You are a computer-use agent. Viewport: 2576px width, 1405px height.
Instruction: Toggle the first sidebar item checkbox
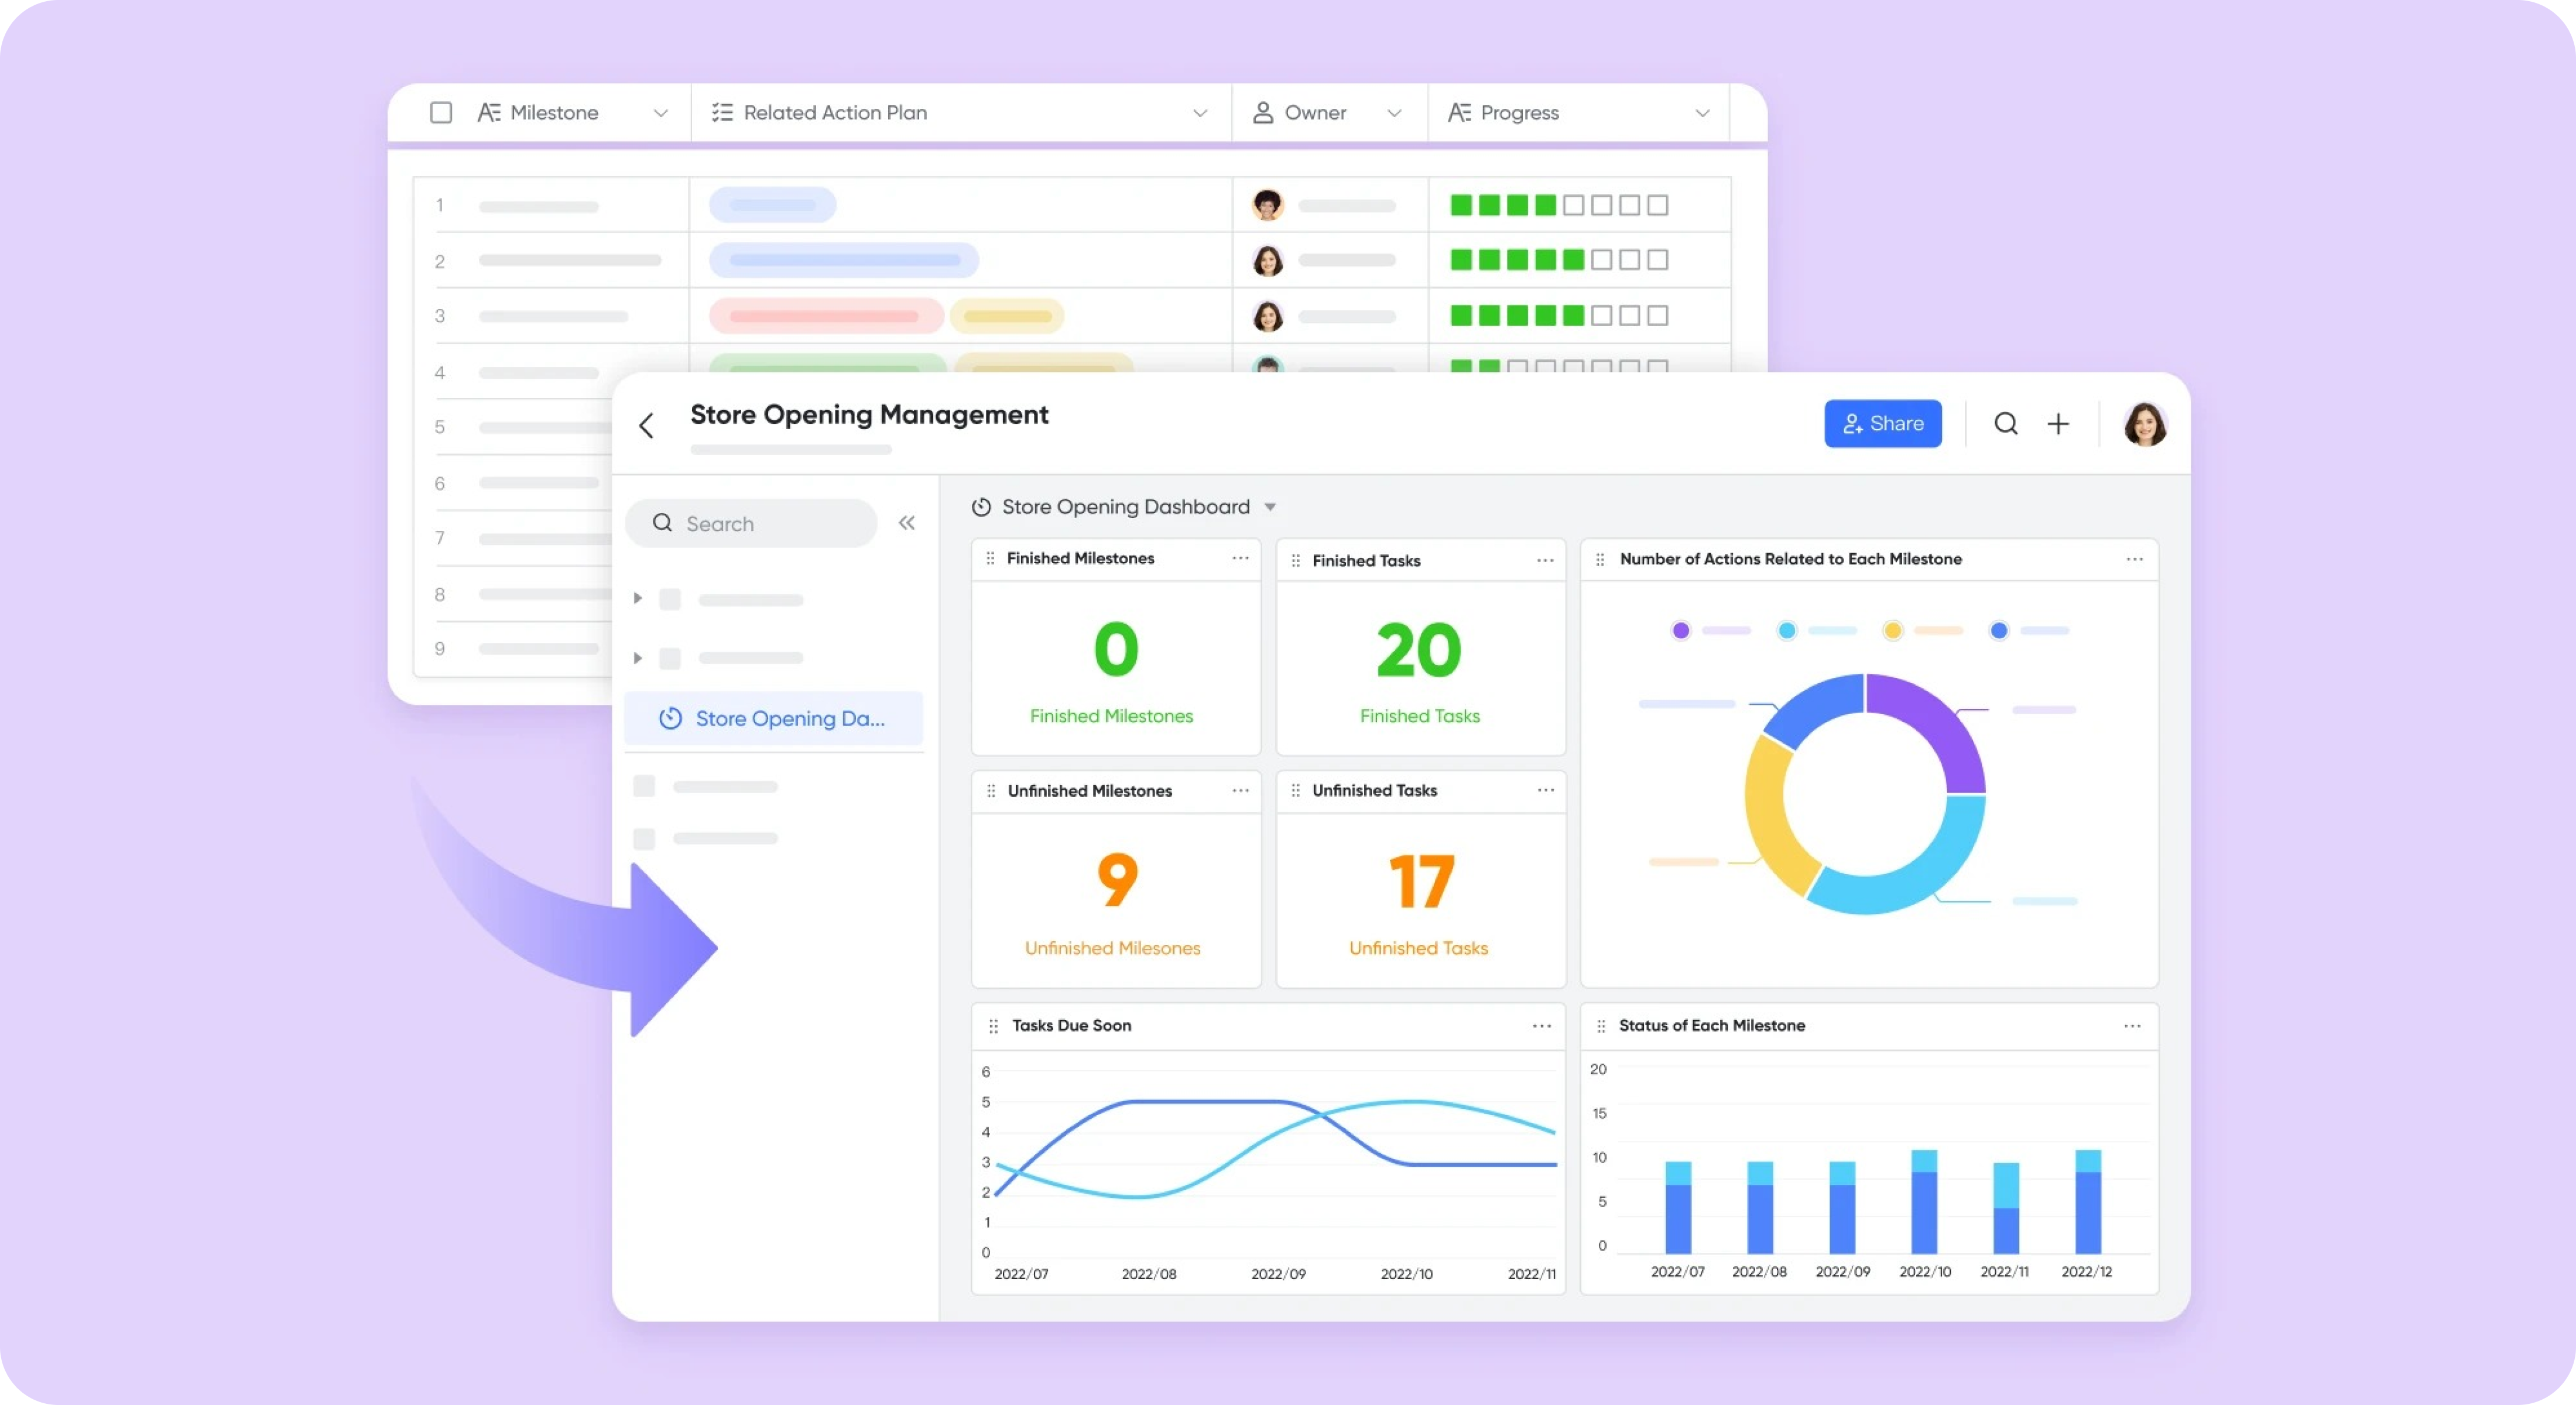(x=670, y=599)
